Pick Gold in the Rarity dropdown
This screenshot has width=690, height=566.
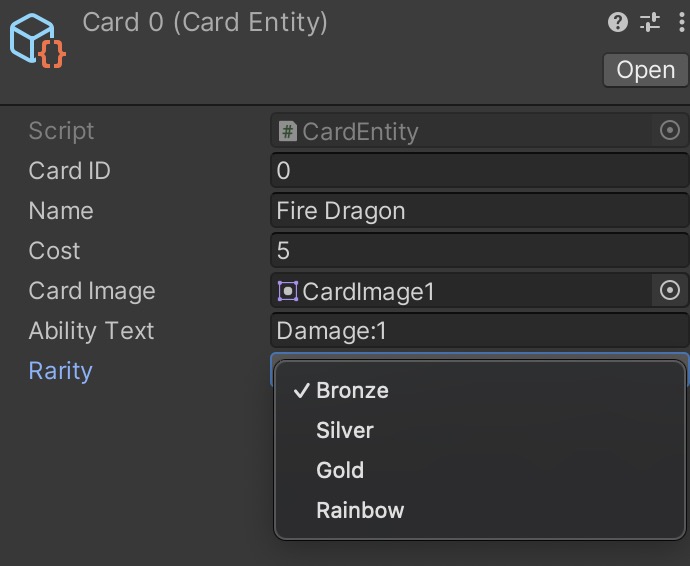pyautogui.click(x=340, y=470)
